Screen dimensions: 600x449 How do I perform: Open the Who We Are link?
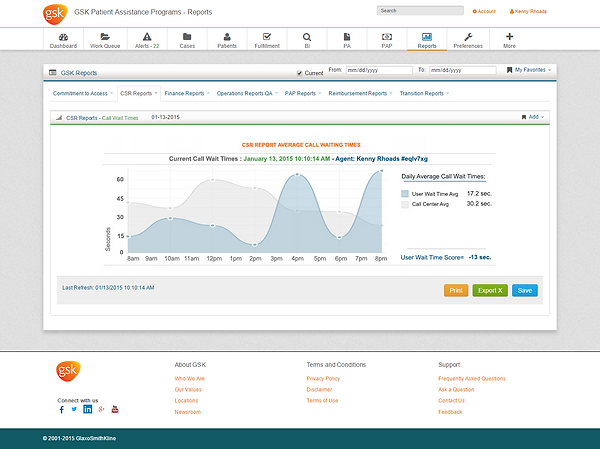(189, 379)
